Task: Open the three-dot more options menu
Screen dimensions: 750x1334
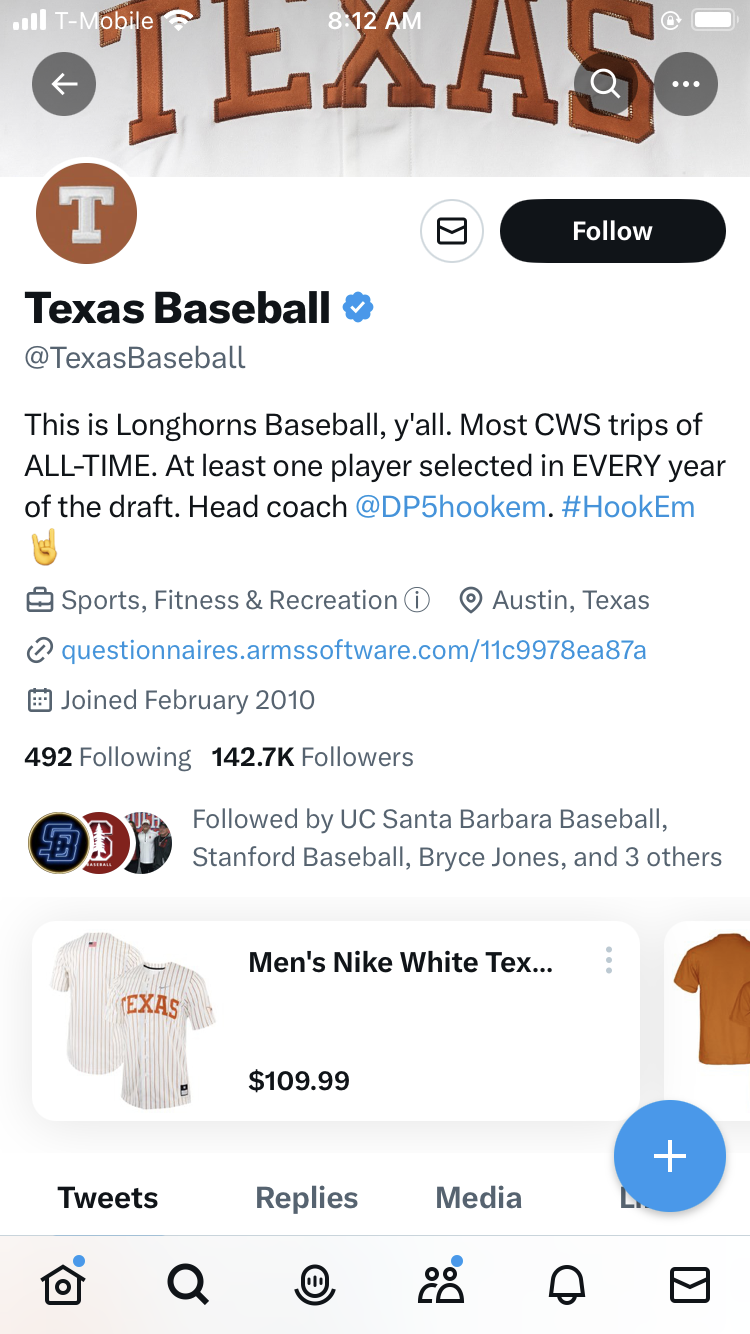Action: click(686, 84)
